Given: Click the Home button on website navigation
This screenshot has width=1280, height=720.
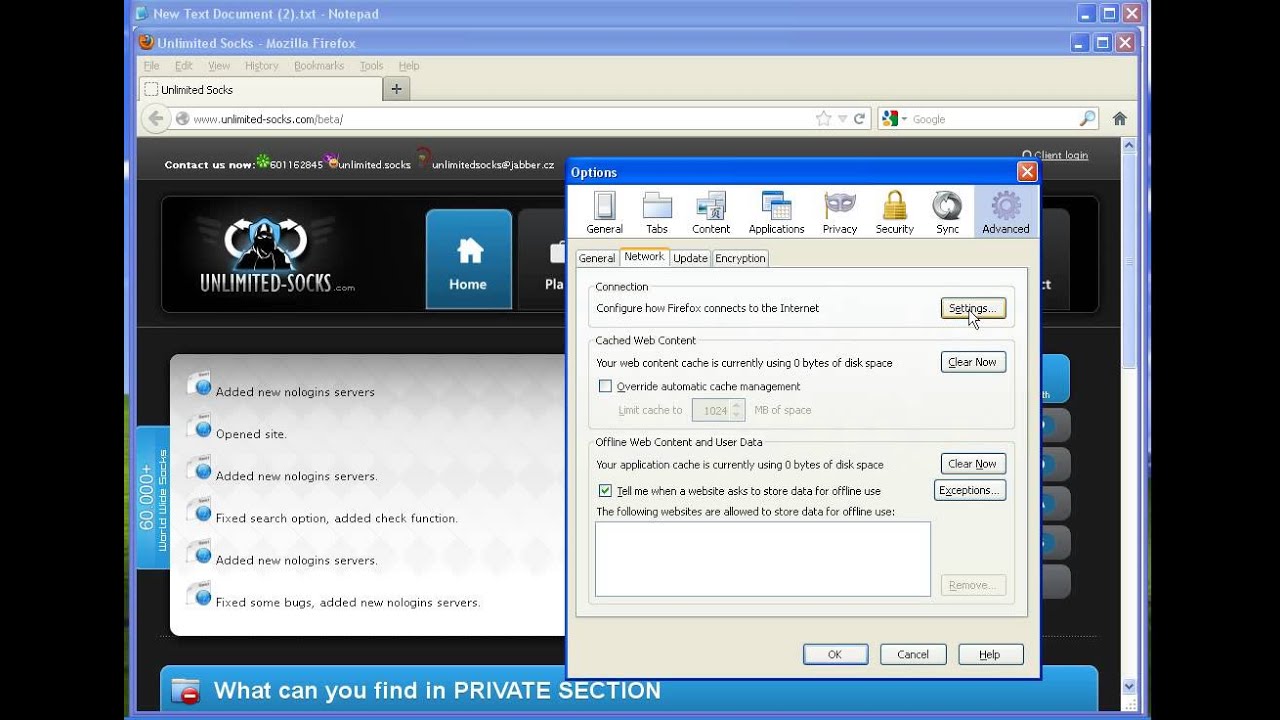Looking at the screenshot, I should [x=468, y=260].
